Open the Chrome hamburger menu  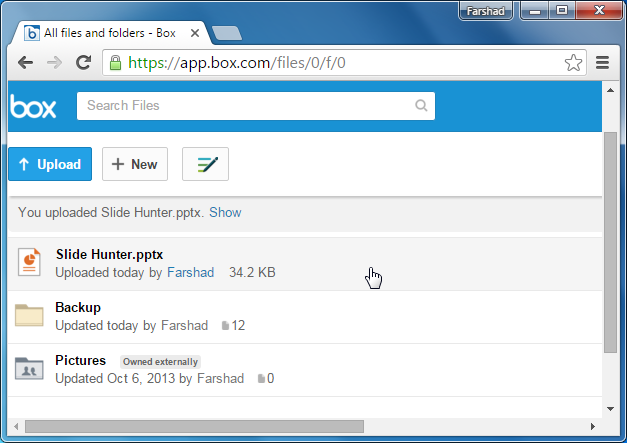click(x=602, y=62)
